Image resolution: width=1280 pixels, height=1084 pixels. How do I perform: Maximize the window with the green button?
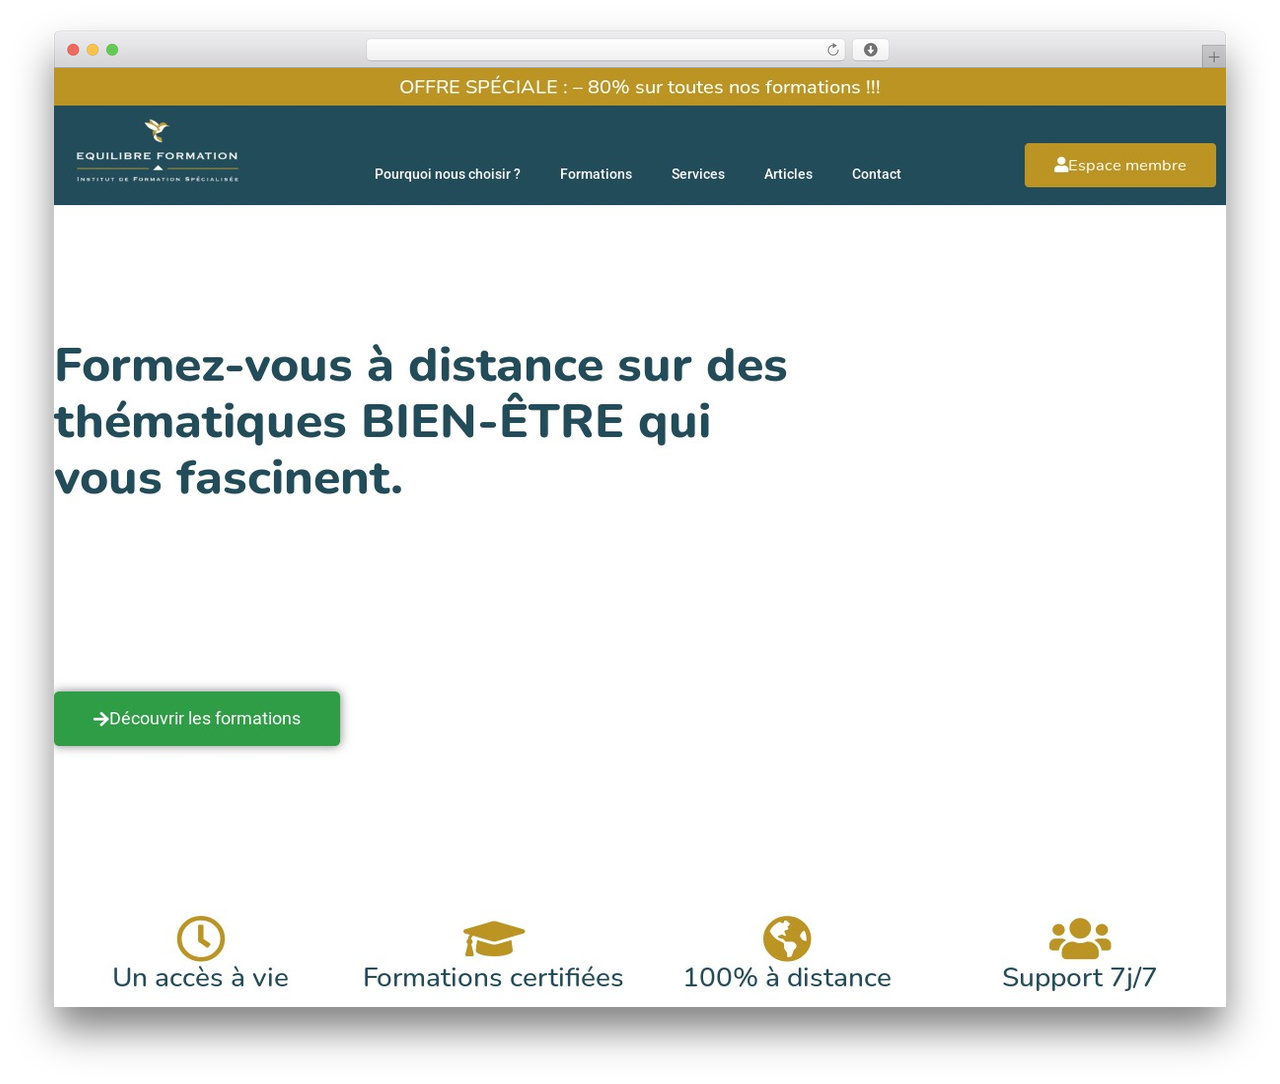[x=112, y=50]
